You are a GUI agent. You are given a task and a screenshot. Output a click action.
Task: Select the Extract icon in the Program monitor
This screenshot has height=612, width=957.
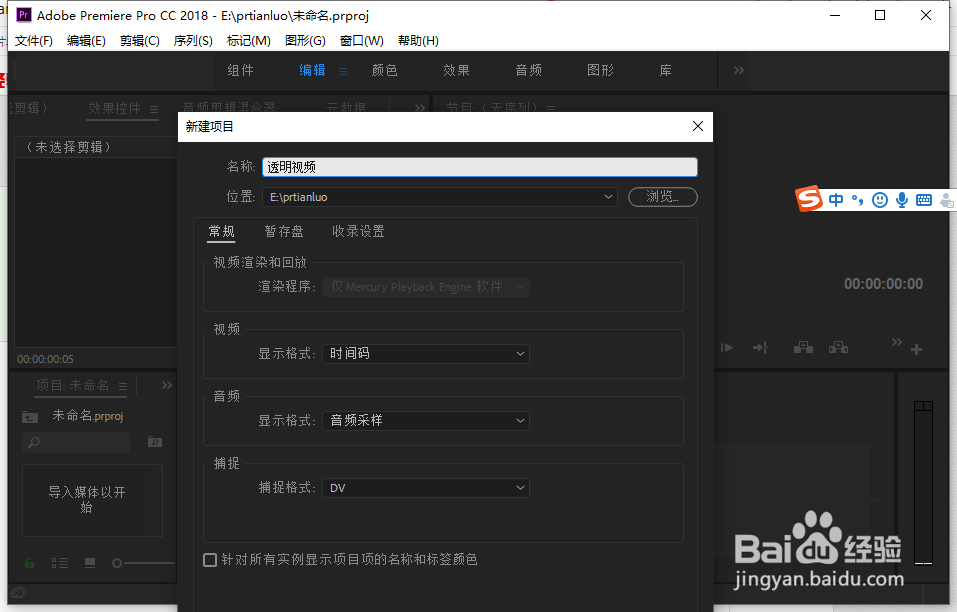pyautogui.click(x=838, y=347)
